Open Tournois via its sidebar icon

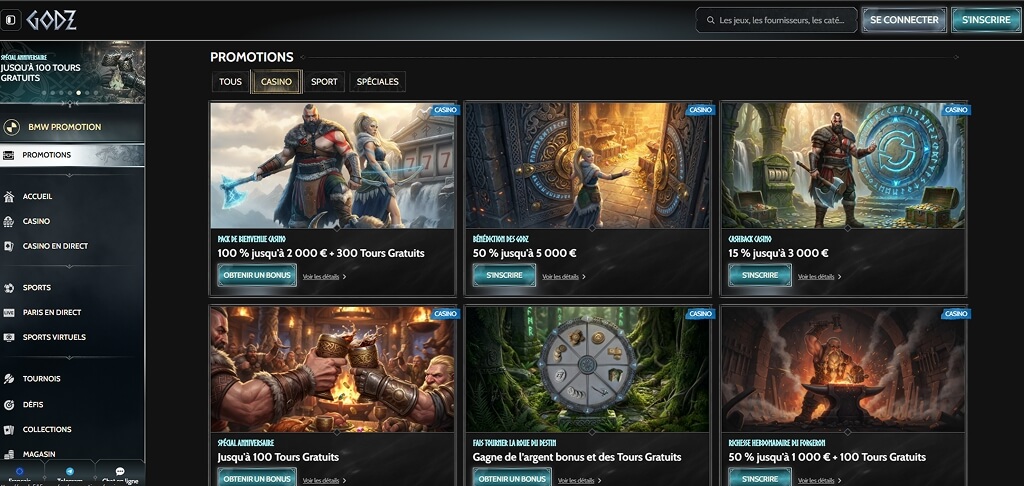pos(8,379)
